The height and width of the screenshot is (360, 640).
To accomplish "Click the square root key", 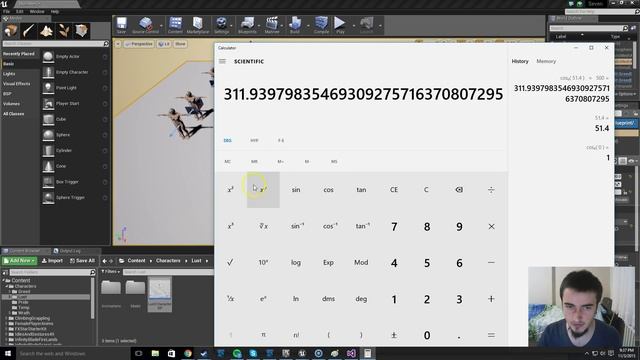I will (x=230, y=262).
